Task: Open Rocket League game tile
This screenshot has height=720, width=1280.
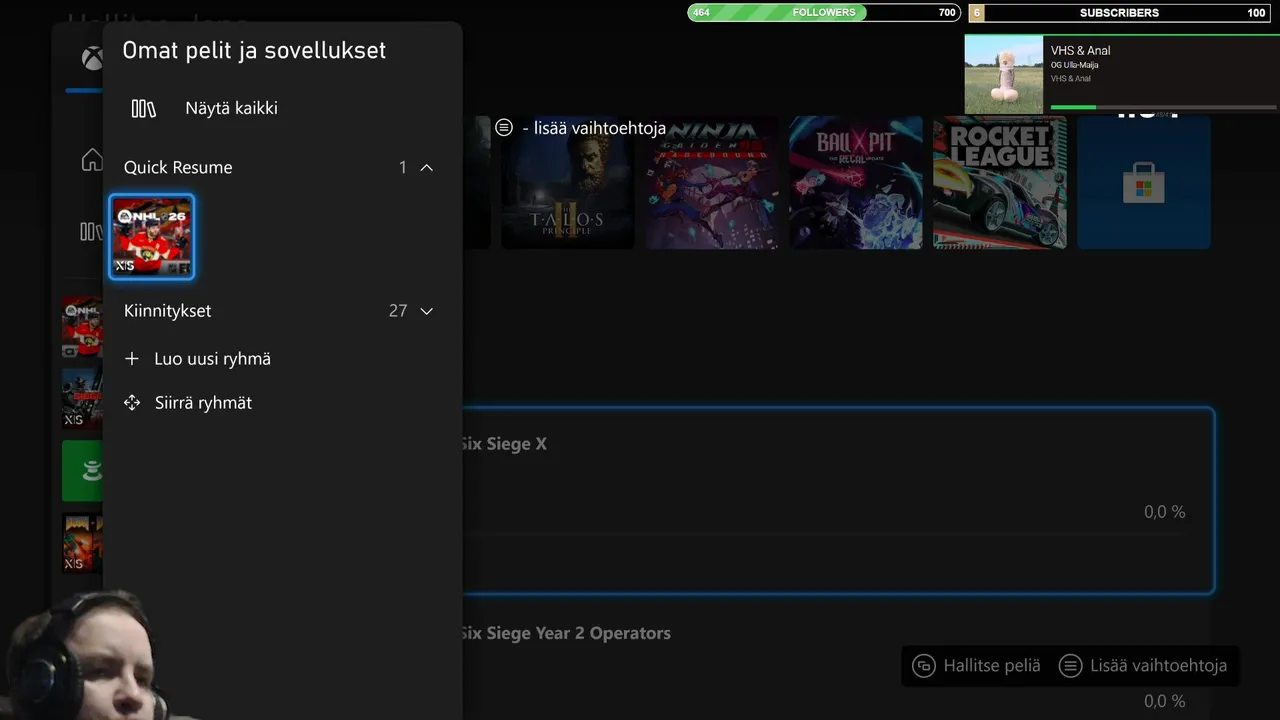Action: click(999, 183)
